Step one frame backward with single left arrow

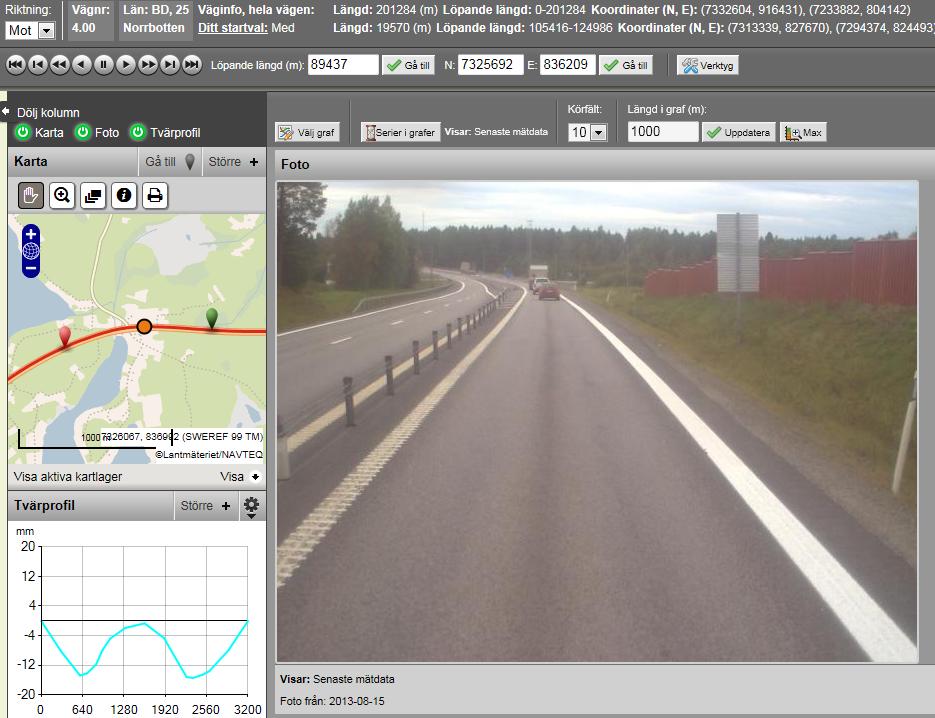pyautogui.click(x=82, y=64)
